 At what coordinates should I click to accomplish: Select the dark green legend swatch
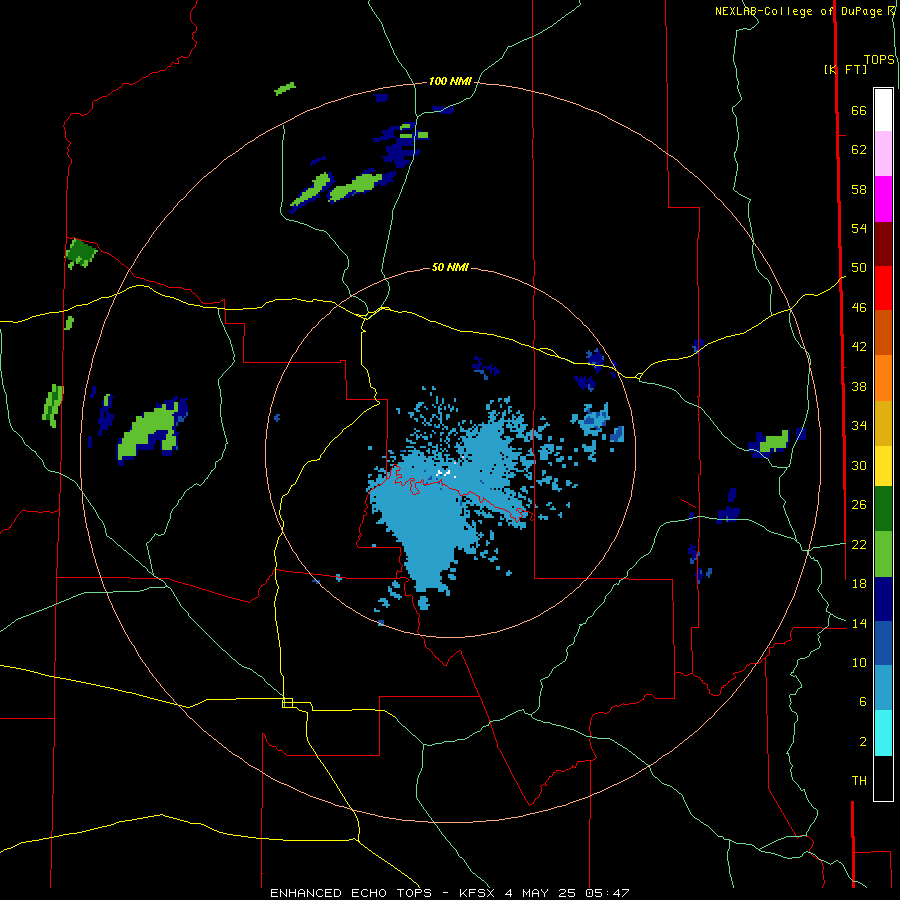pos(883,509)
